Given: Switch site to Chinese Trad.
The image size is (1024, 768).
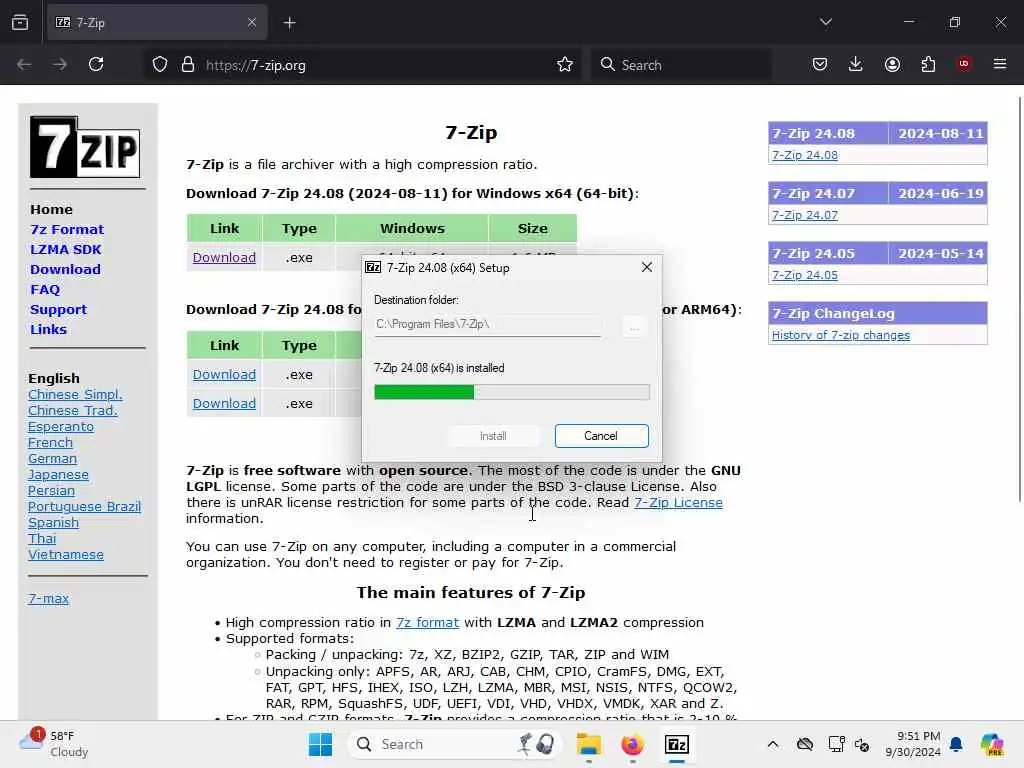Looking at the screenshot, I should [x=72, y=411].
